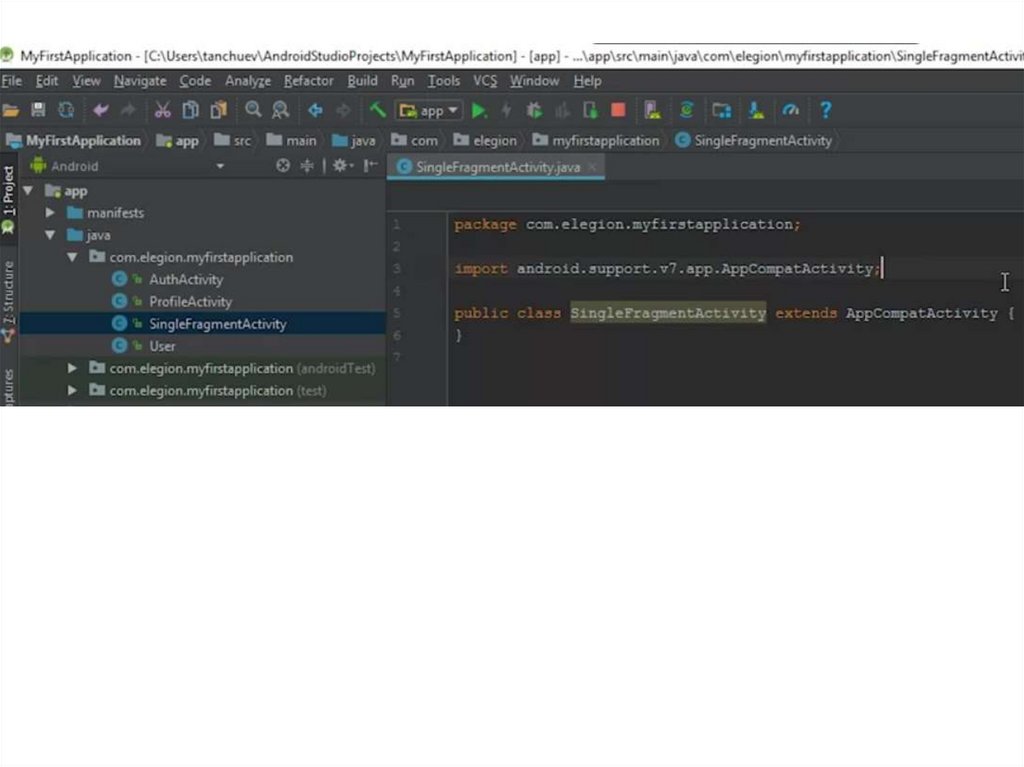Click the red Stop button
The width and height of the screenshot is (1024, 767).
[618, 110]
